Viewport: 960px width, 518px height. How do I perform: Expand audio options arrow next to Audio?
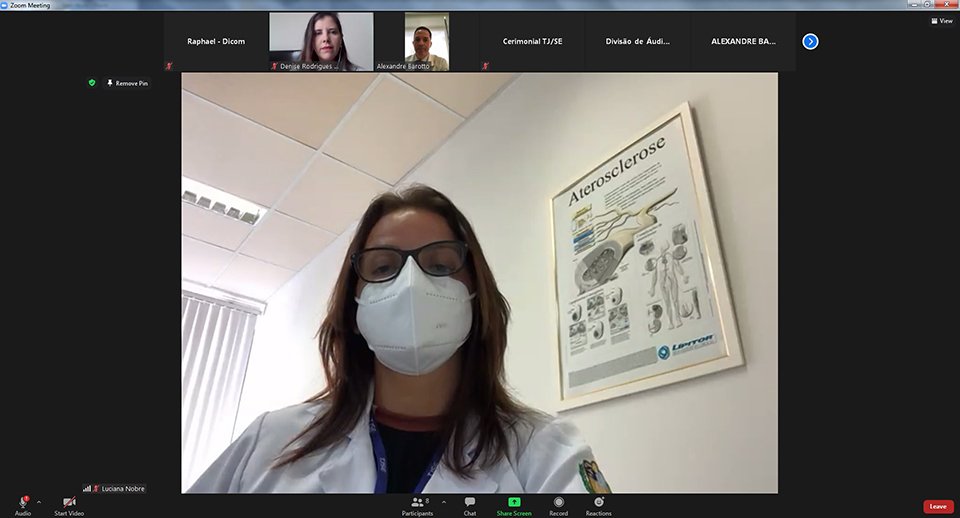click(39, 502)
